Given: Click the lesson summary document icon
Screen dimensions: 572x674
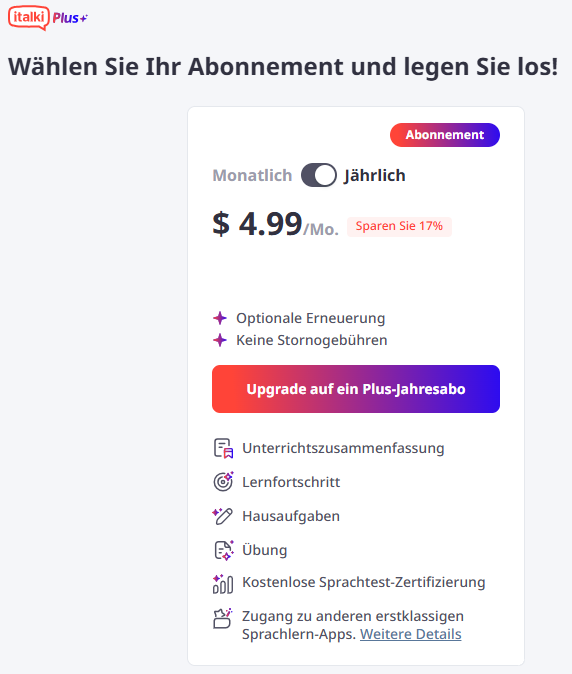Looking at the screenshot, I should click(223, 448).
